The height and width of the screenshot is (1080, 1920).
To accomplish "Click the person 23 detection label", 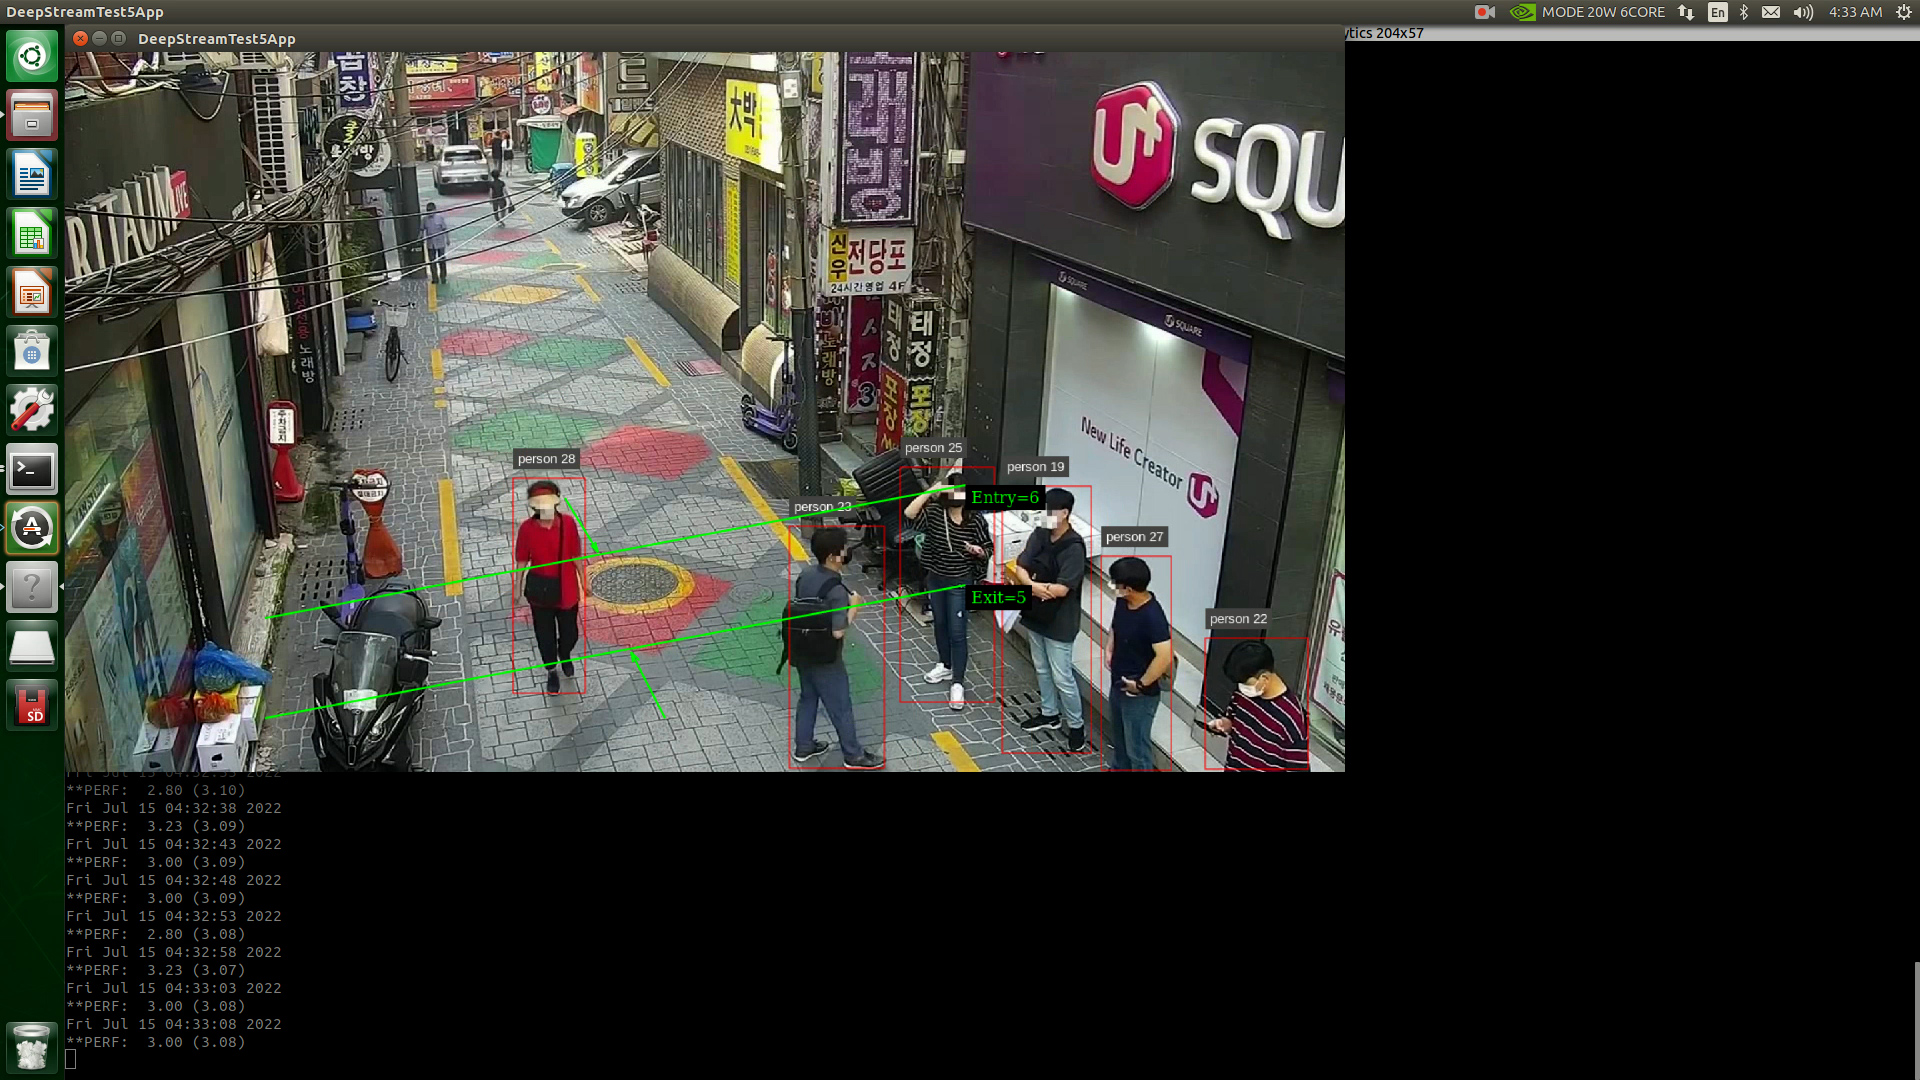I will click(x=822, y=507).
